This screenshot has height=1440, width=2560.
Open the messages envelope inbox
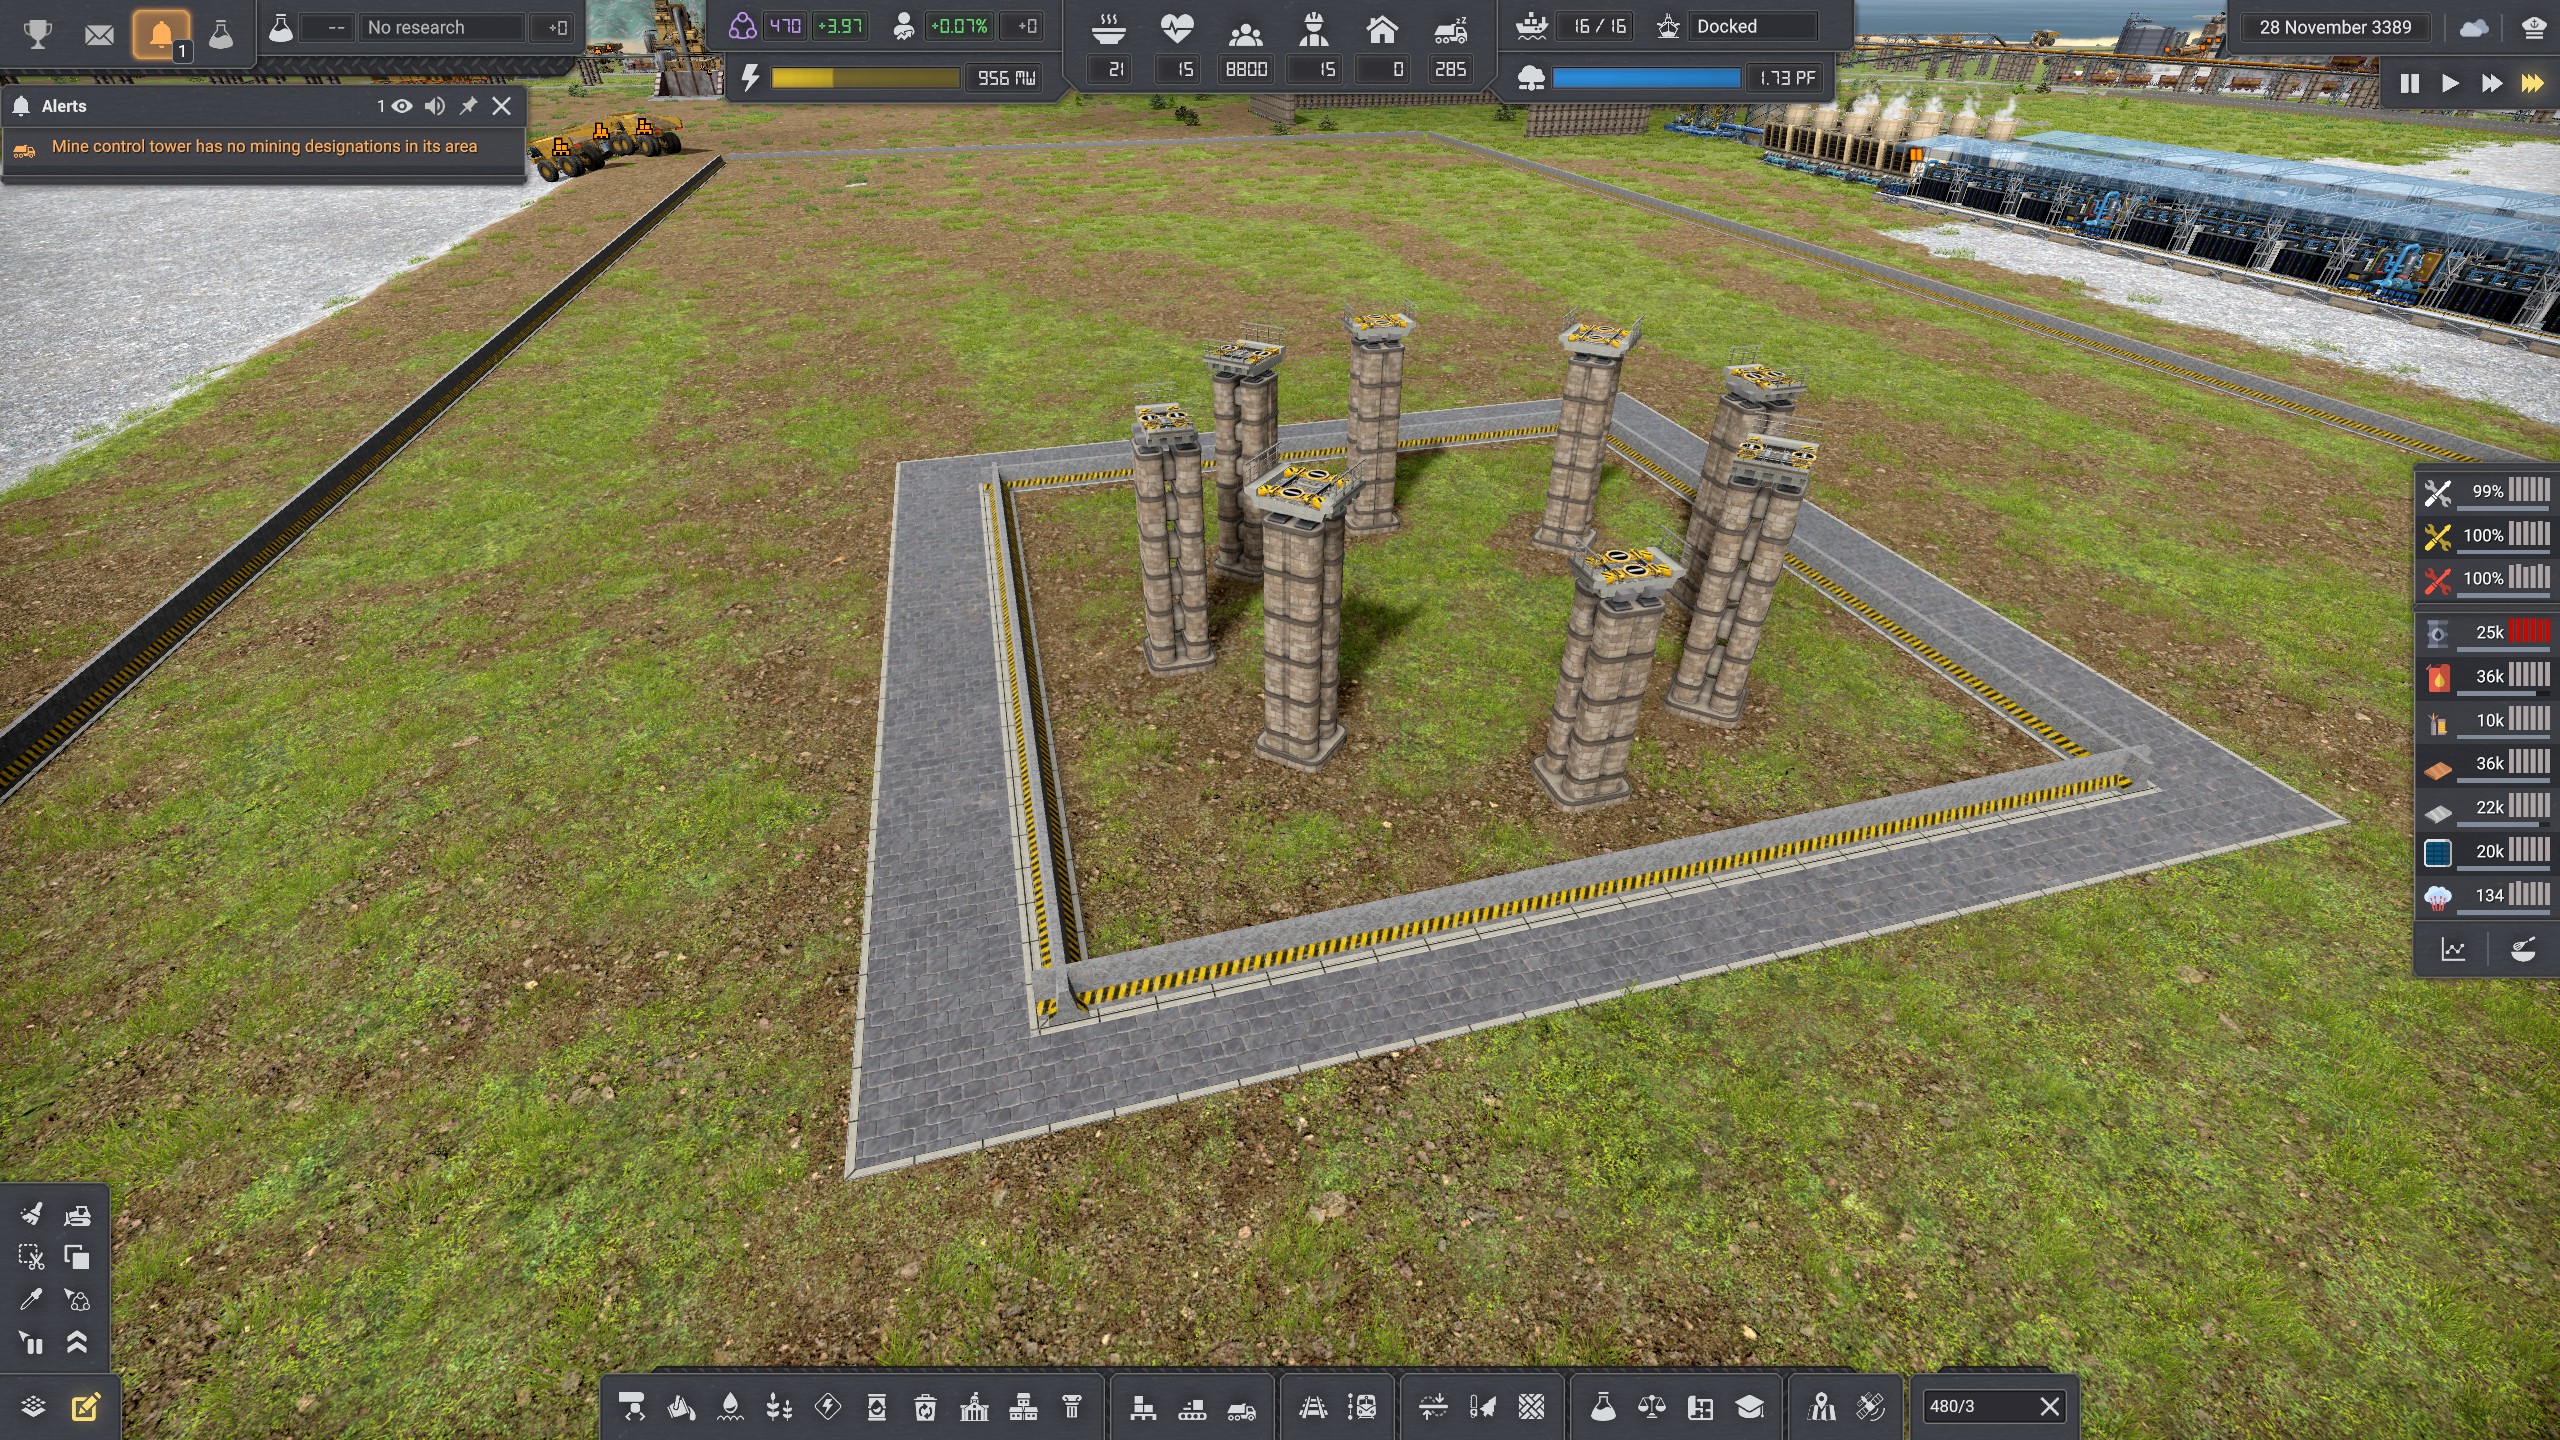click(x=99, y=35)
